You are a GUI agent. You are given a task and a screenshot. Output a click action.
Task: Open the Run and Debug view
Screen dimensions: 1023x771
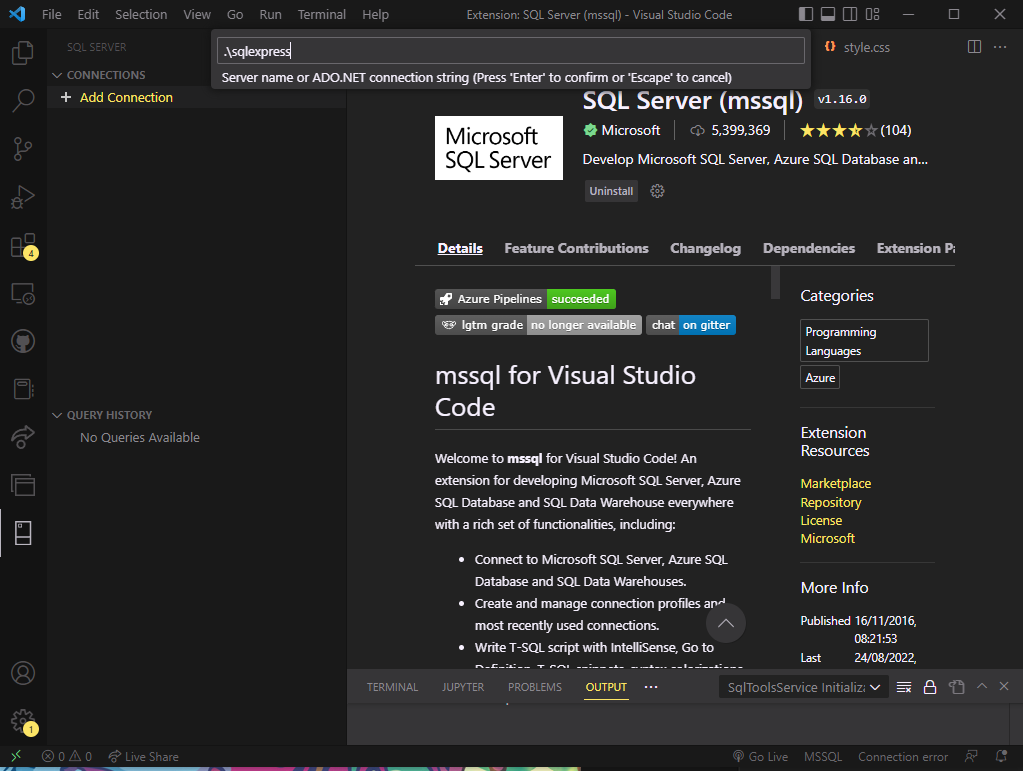23,197
